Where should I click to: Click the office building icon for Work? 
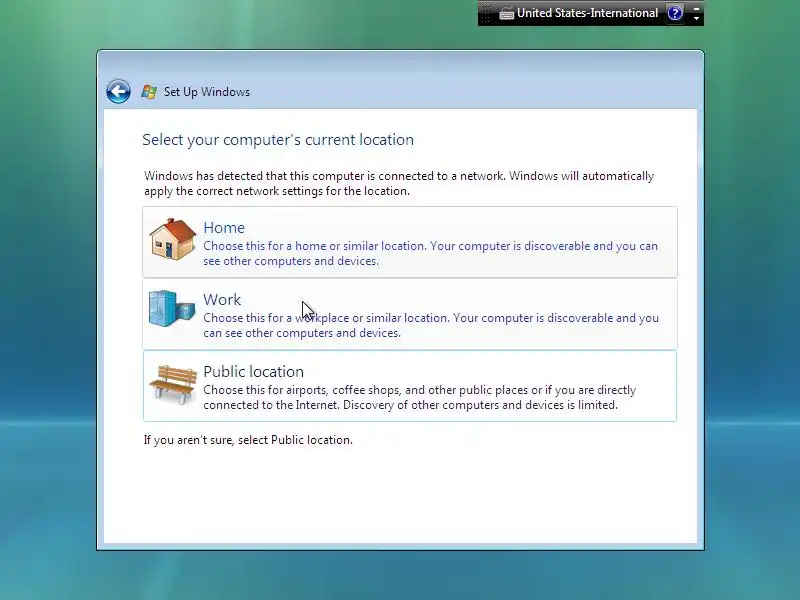(x=172, y=308)
